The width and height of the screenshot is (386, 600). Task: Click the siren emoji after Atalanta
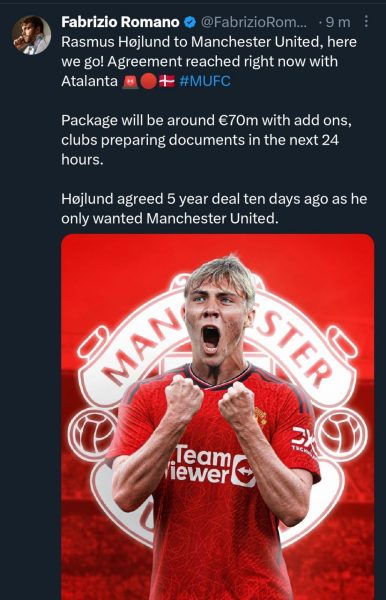(x=130, y=81)
